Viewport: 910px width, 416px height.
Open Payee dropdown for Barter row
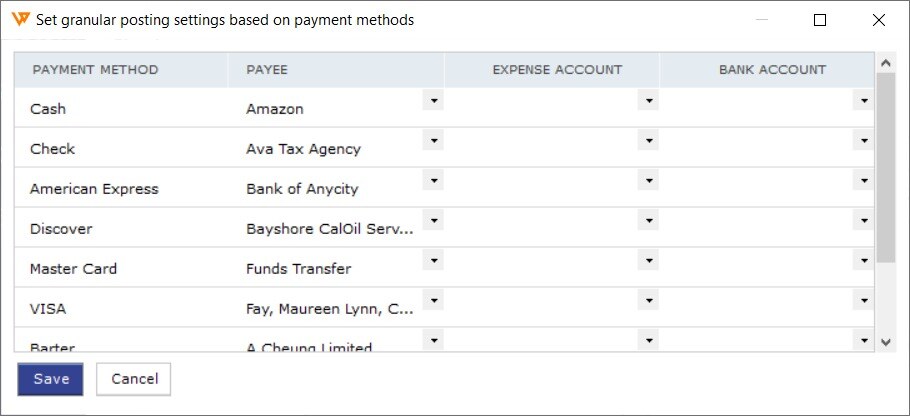(x=433, y=340)
